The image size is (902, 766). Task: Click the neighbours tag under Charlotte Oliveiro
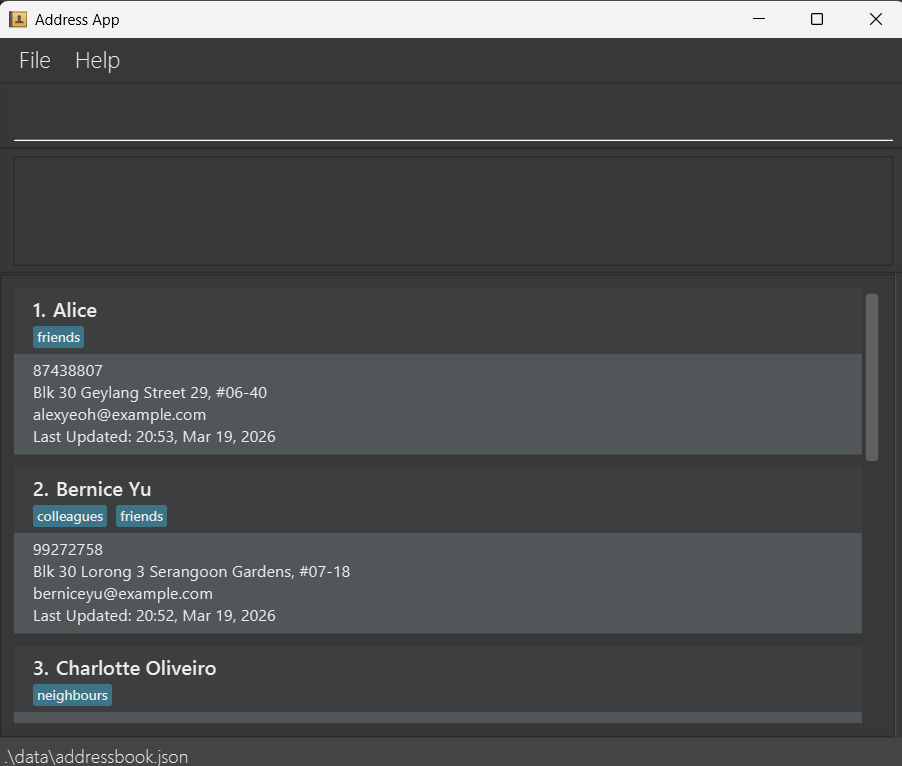(x=72, y=696)
